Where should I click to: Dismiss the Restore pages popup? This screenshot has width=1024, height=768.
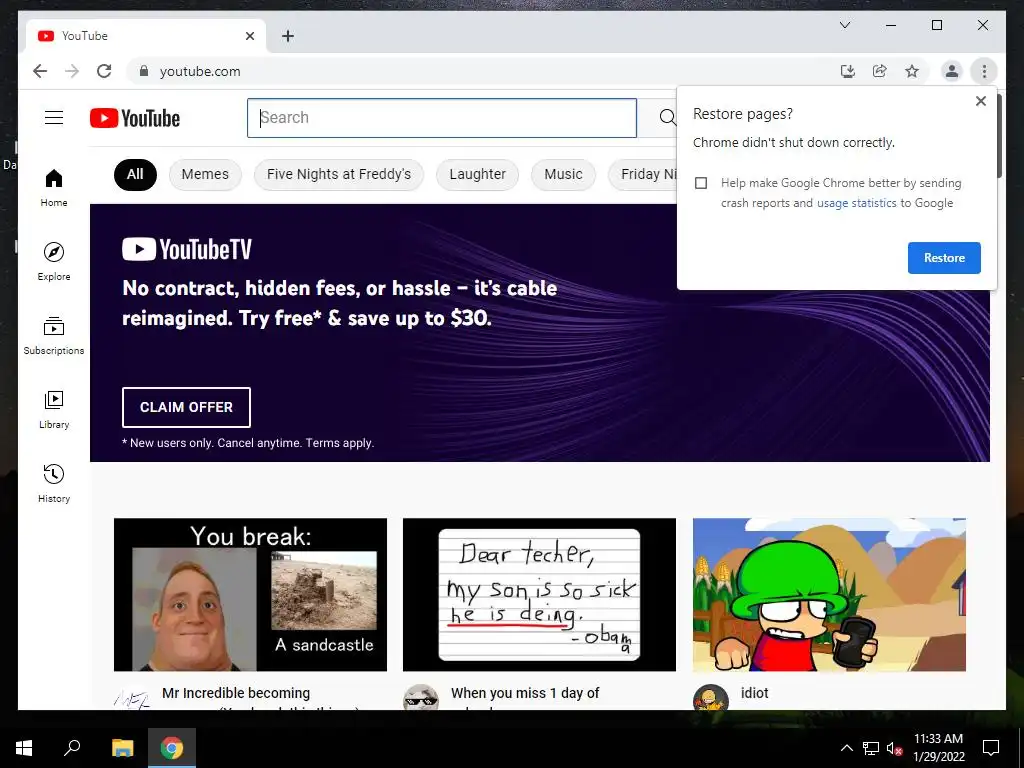coord(980,101)
